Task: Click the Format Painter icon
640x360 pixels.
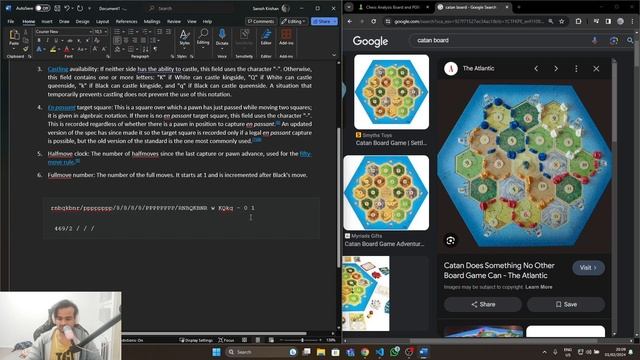Action: pyautogui.click(x=26, y=49)
